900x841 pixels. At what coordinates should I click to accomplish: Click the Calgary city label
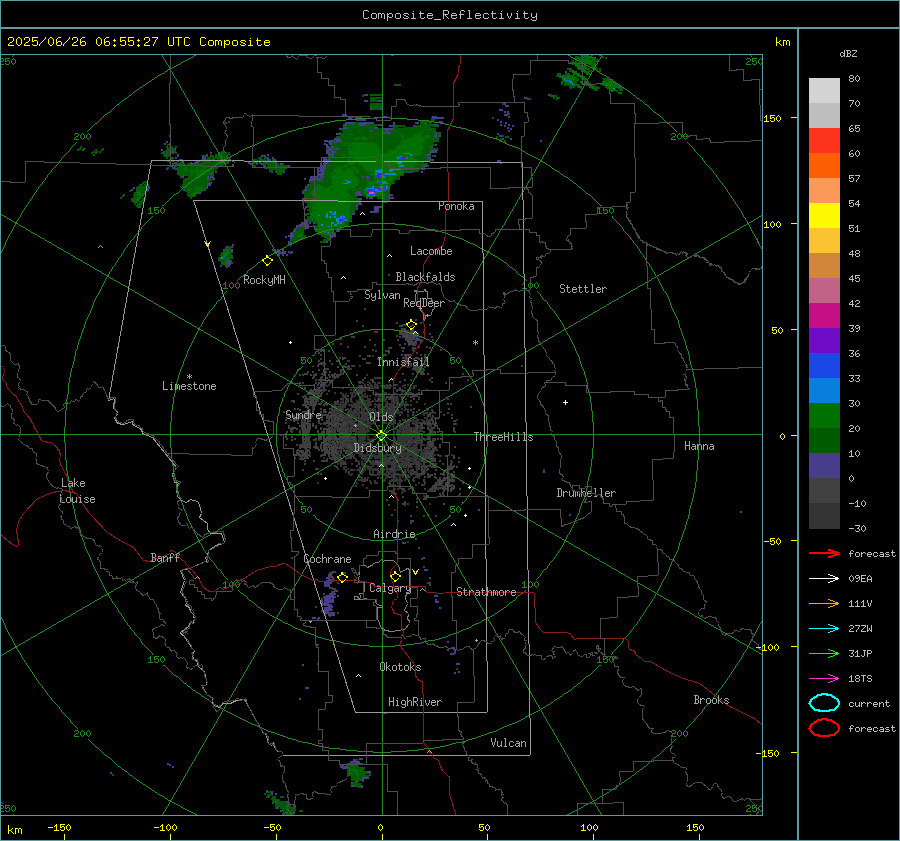click(390, 588)
